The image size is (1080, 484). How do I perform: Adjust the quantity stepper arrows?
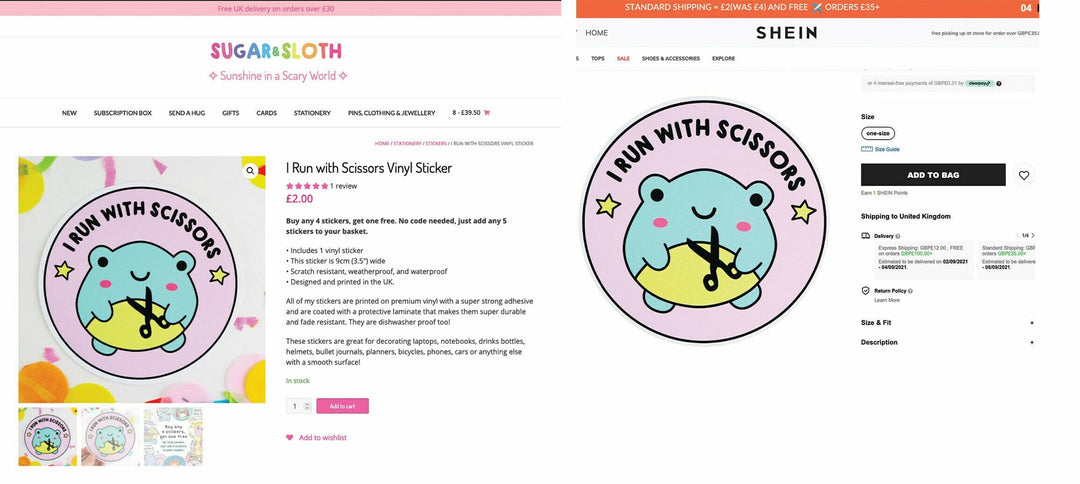307,406
